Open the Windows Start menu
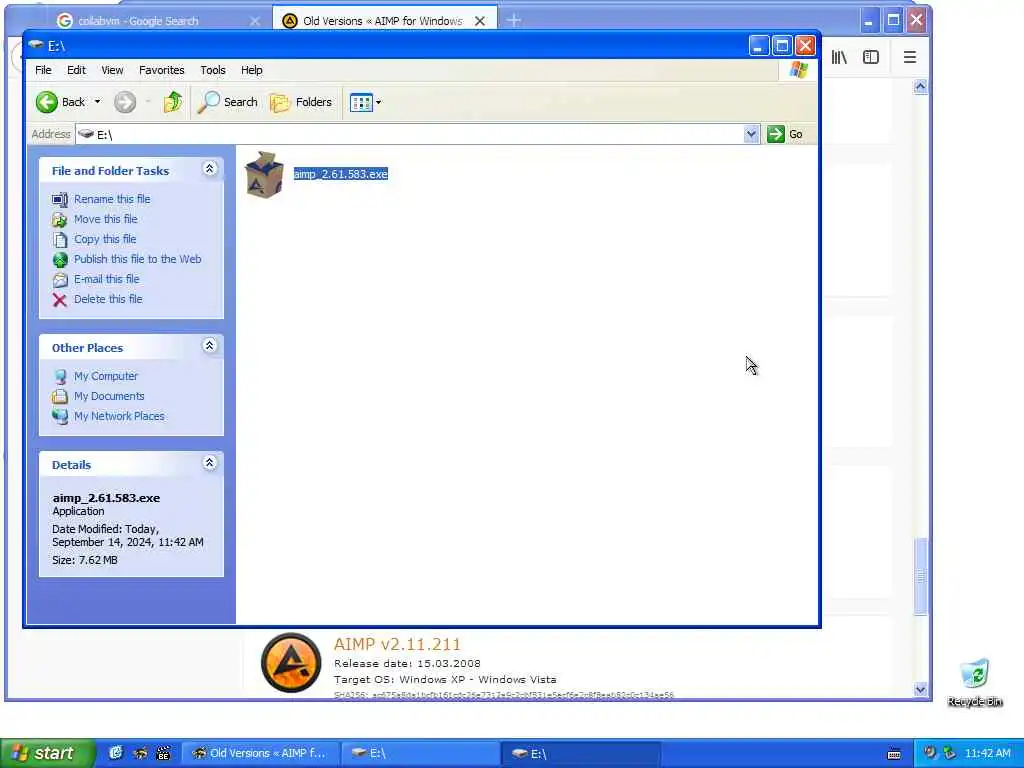This screenshot has width=1024, height=768. pos(46,753)
